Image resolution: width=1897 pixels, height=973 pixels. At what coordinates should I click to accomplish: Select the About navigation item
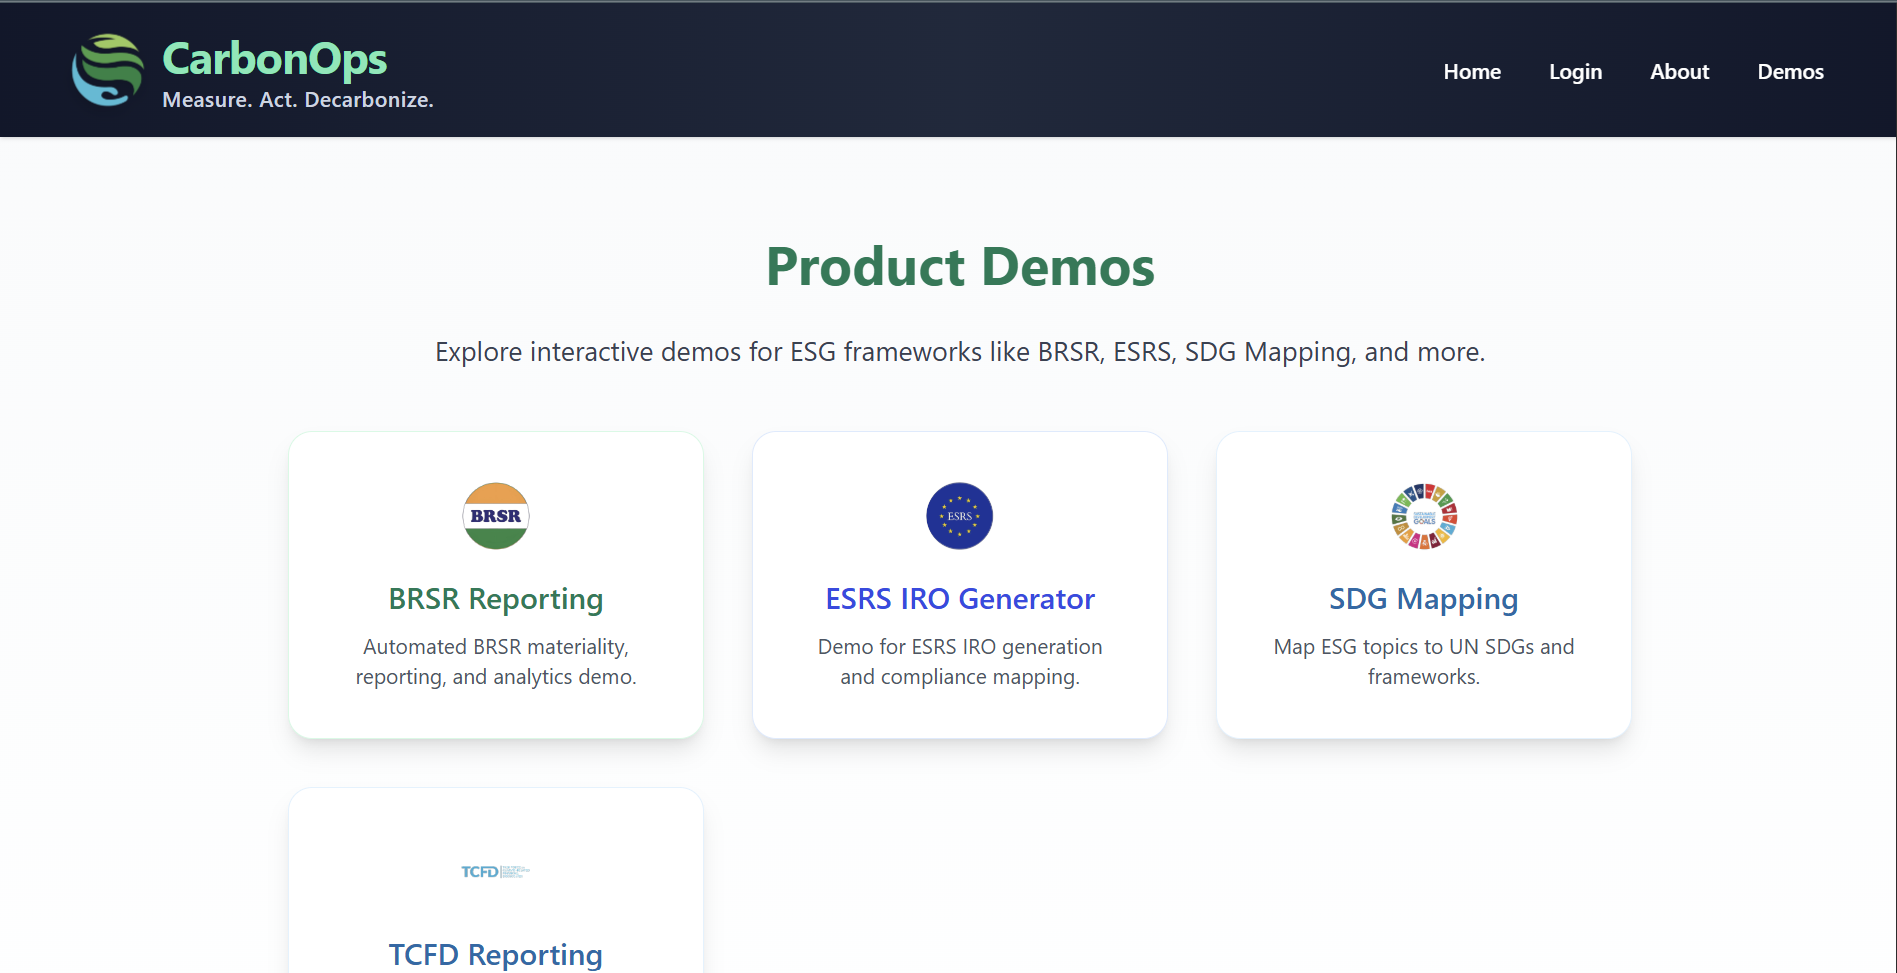[x=1679, y=71]
